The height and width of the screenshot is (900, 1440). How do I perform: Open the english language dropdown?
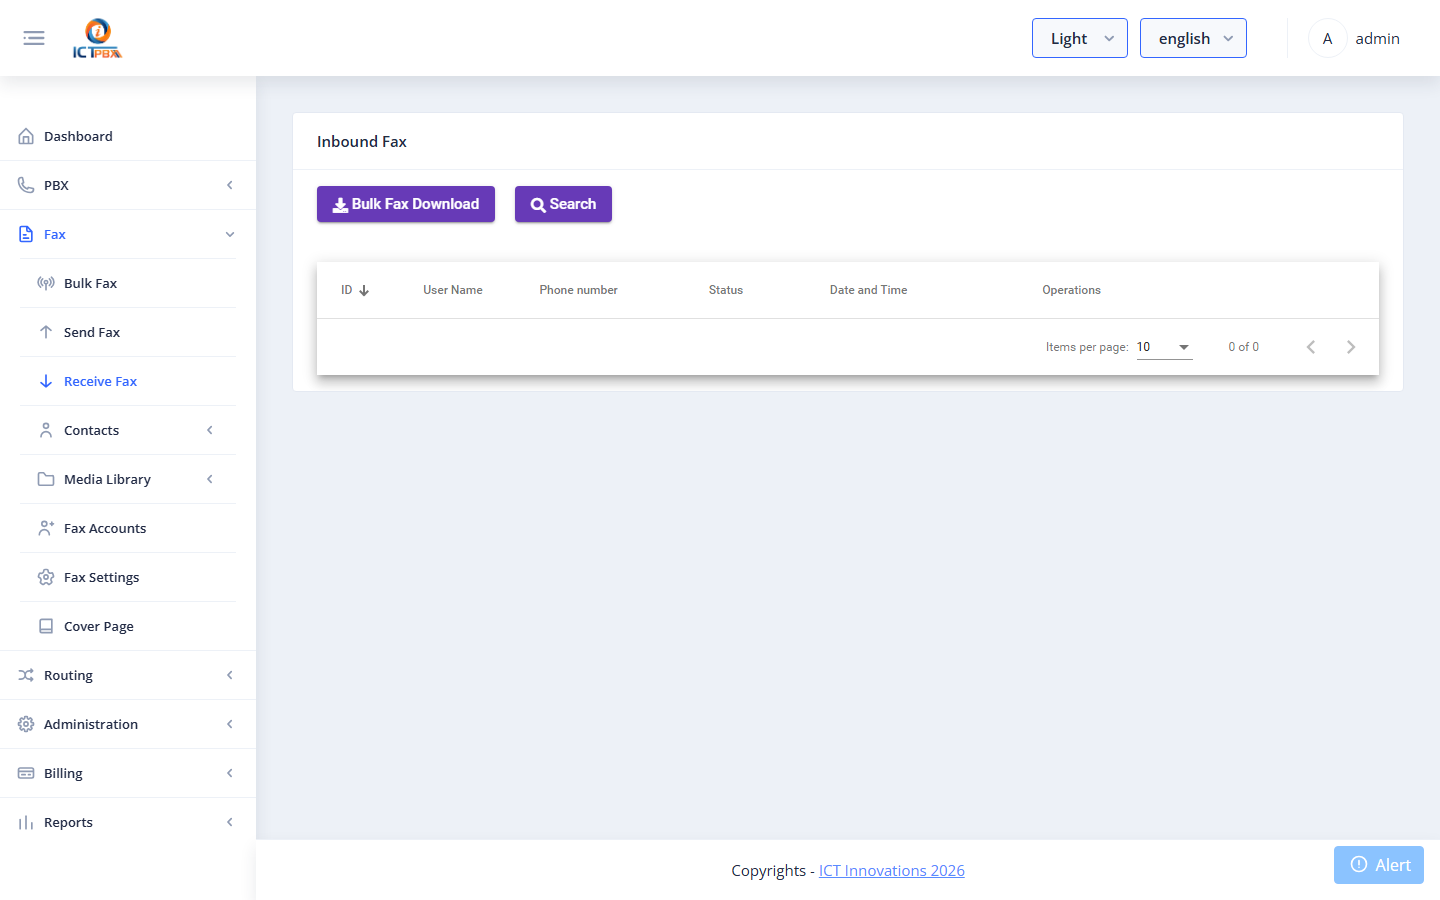coord(1193,38)
